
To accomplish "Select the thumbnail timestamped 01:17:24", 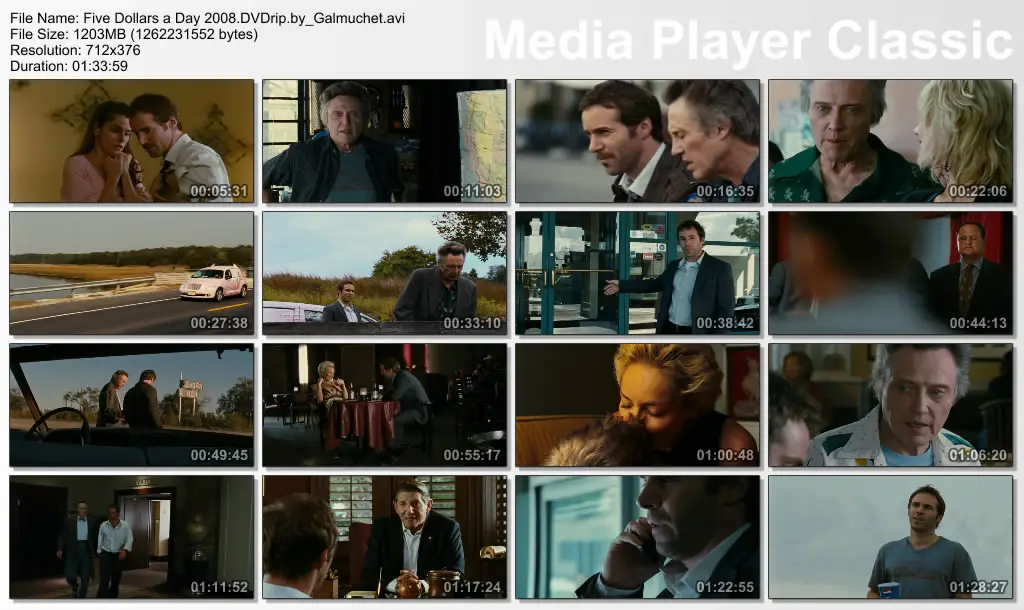I will coord(385,537).
